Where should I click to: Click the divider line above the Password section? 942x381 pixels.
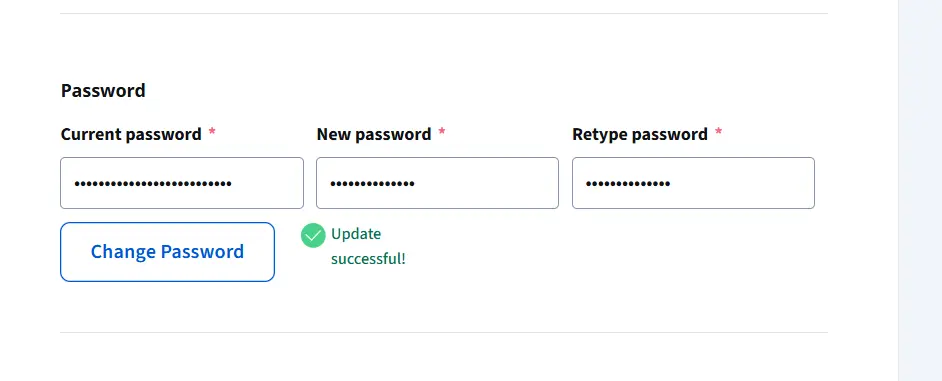444,13
